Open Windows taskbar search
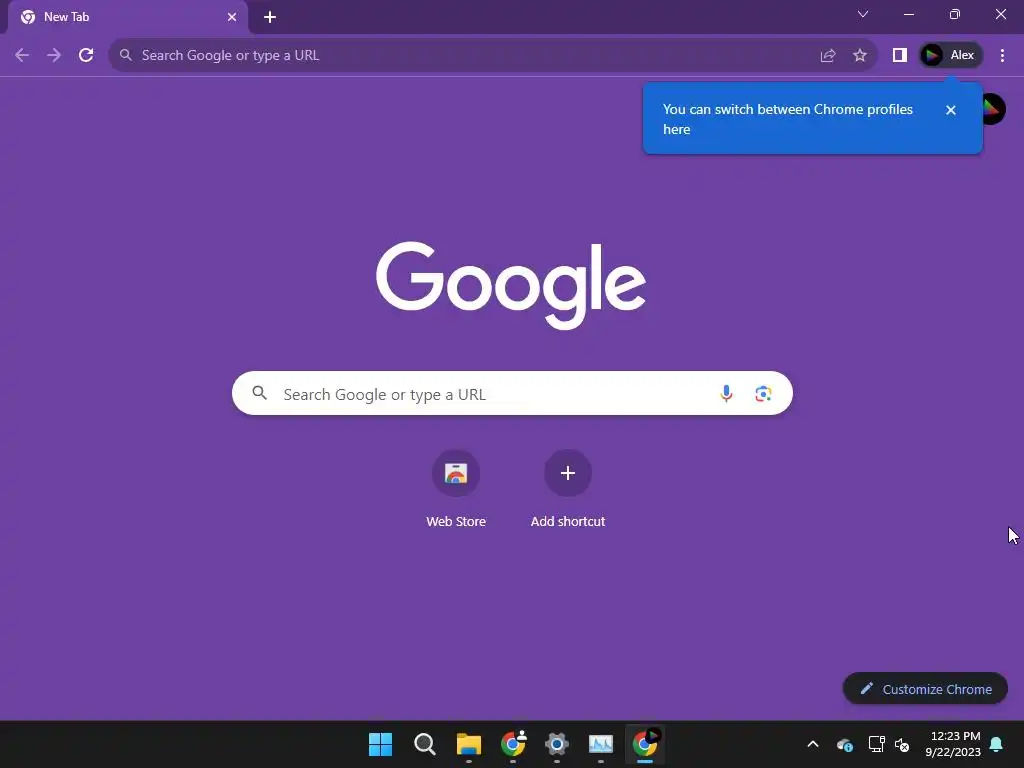The width and height of the screenshot is (1024, 768). point(424,744)
